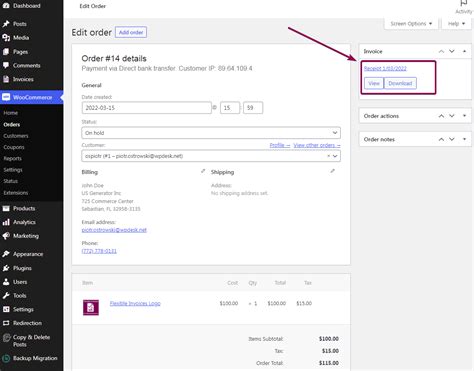Open the Orders submenu item

coord(12,124)
